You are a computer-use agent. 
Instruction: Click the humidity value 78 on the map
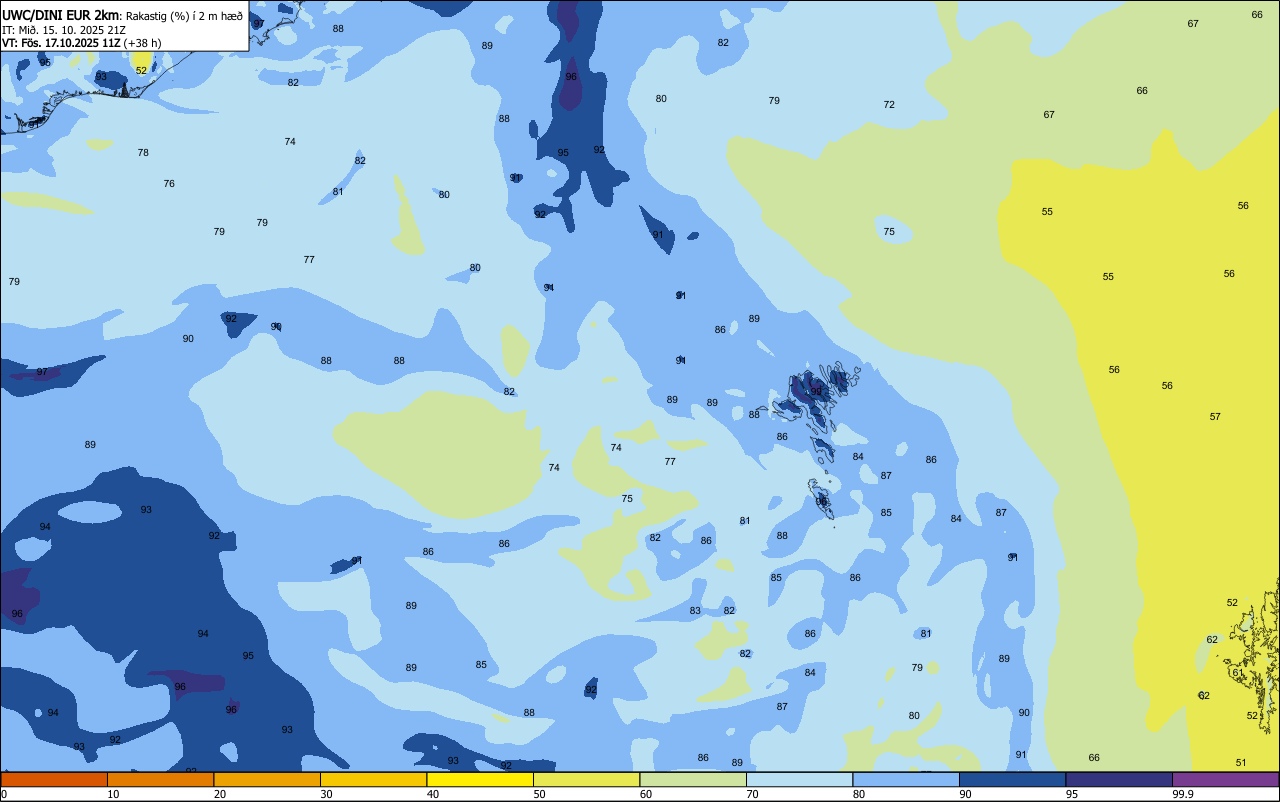[143, 152]
